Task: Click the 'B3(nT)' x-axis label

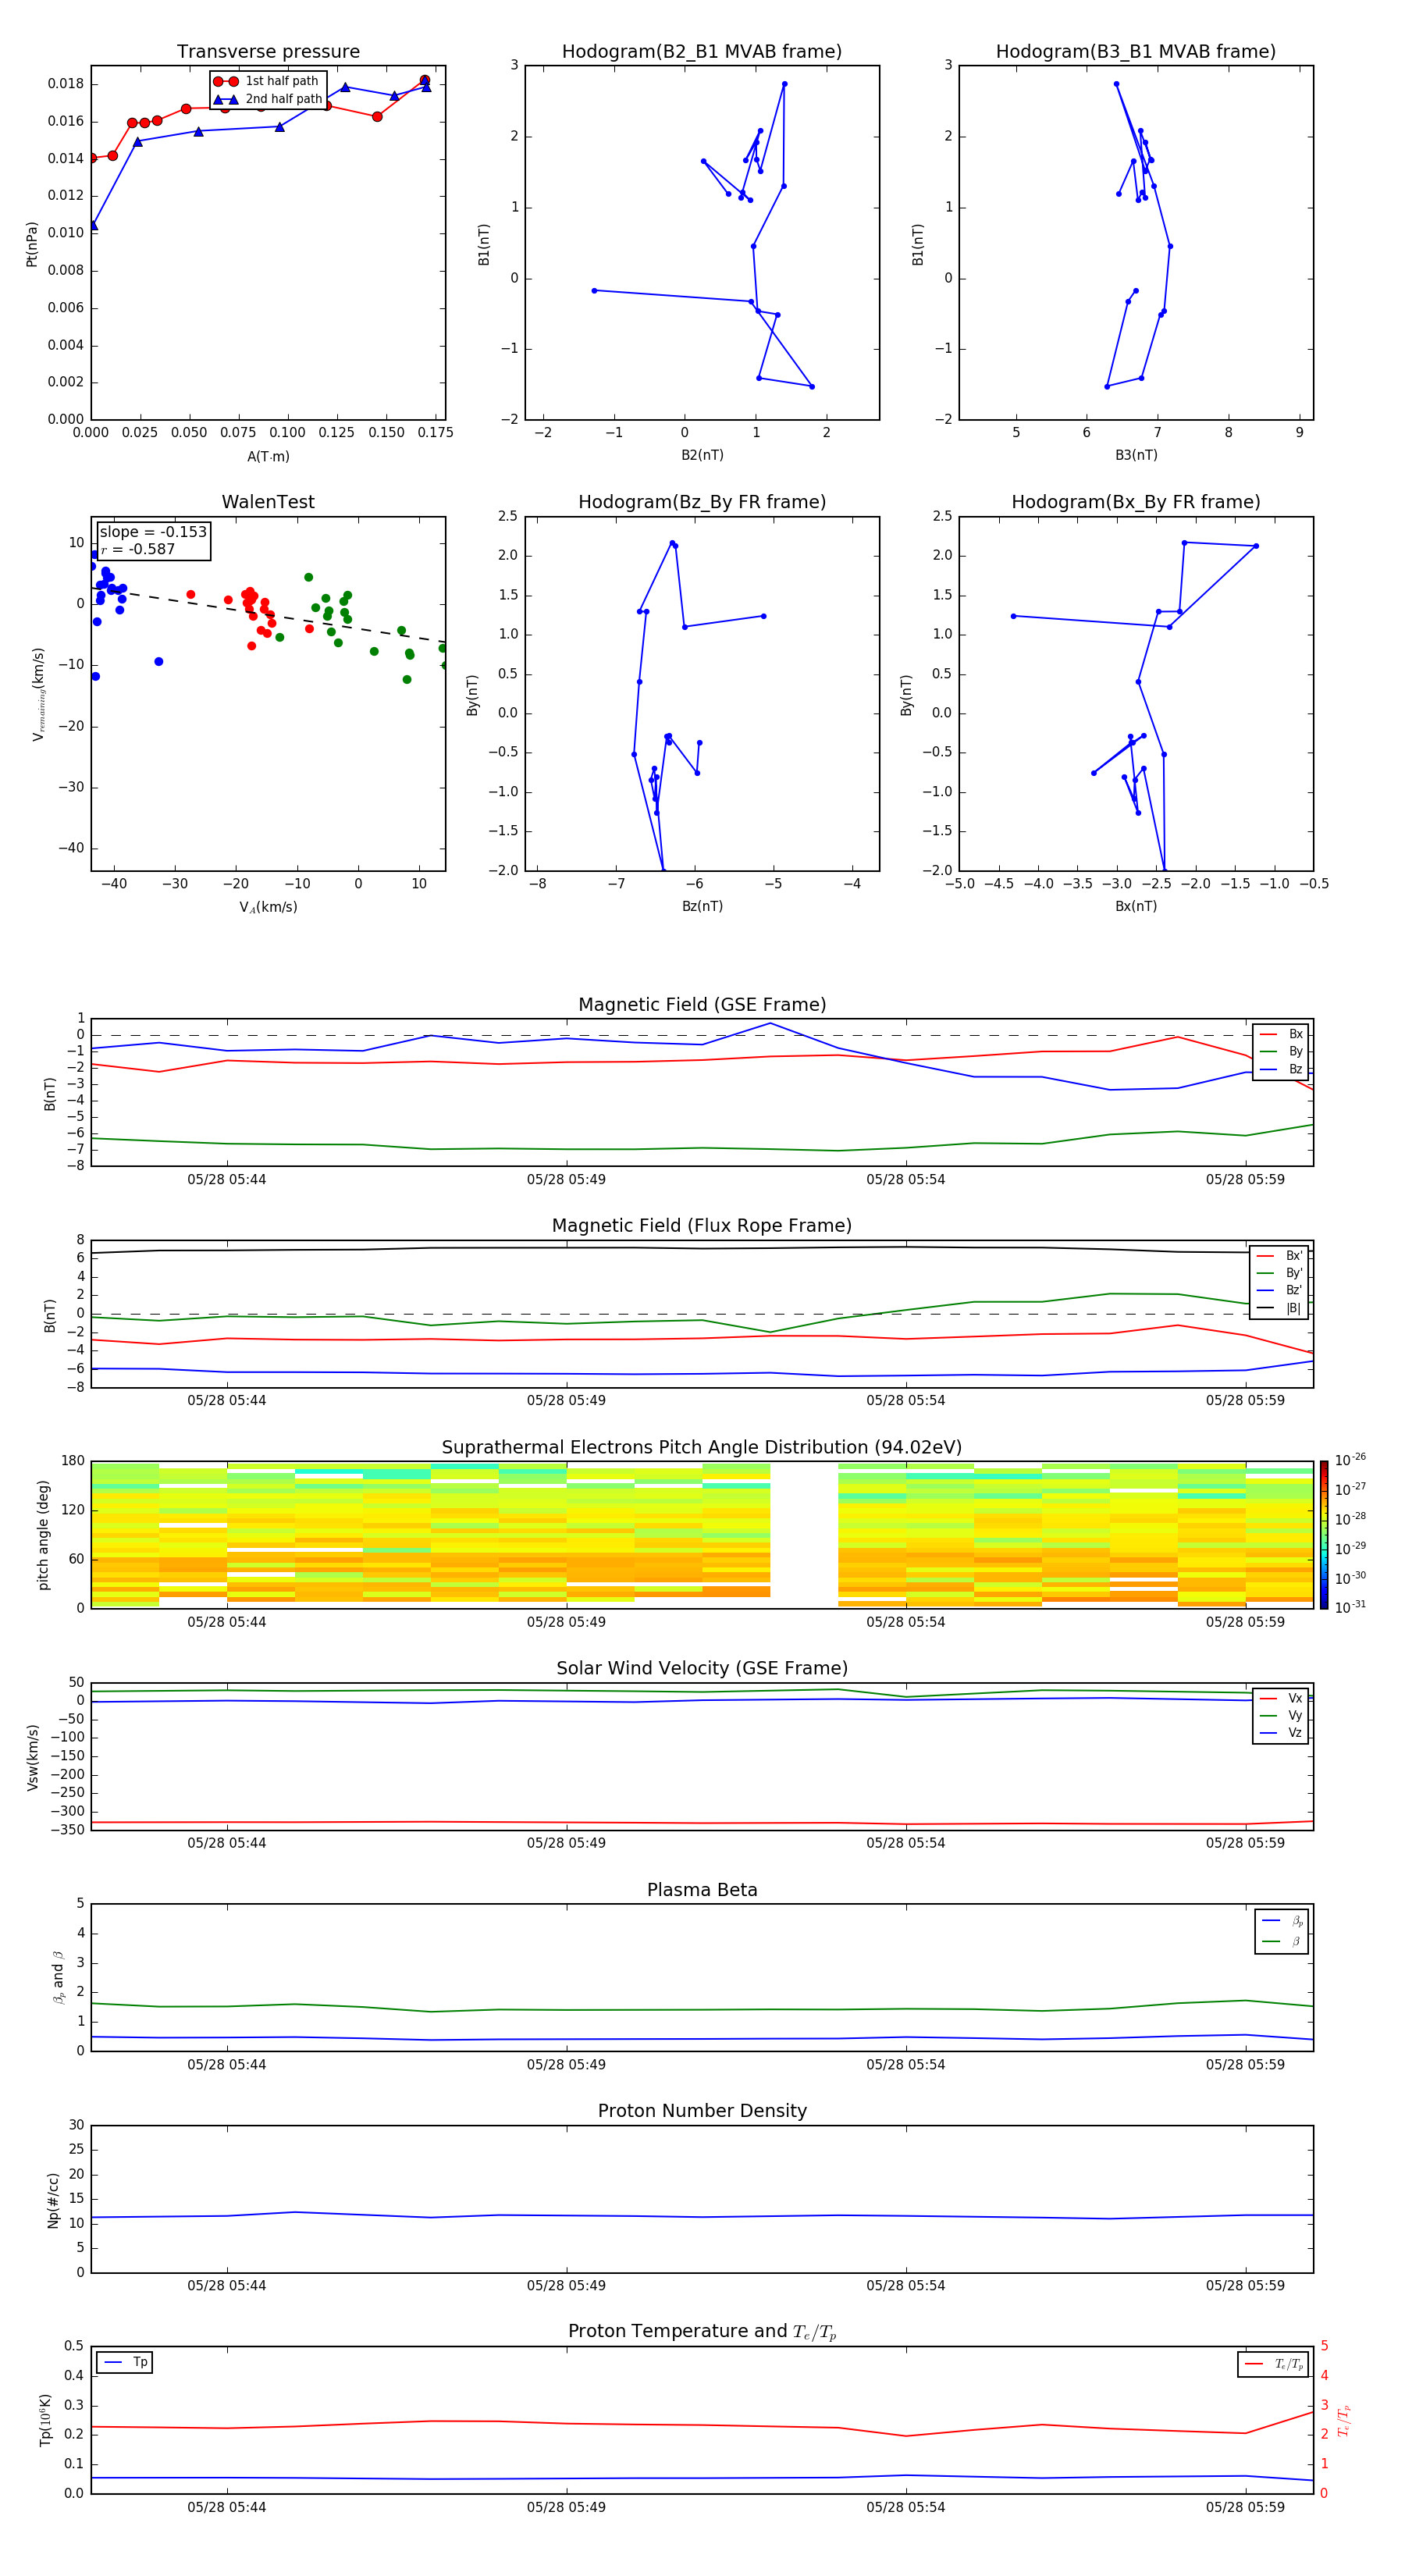Action: (x=1136, y=455)
